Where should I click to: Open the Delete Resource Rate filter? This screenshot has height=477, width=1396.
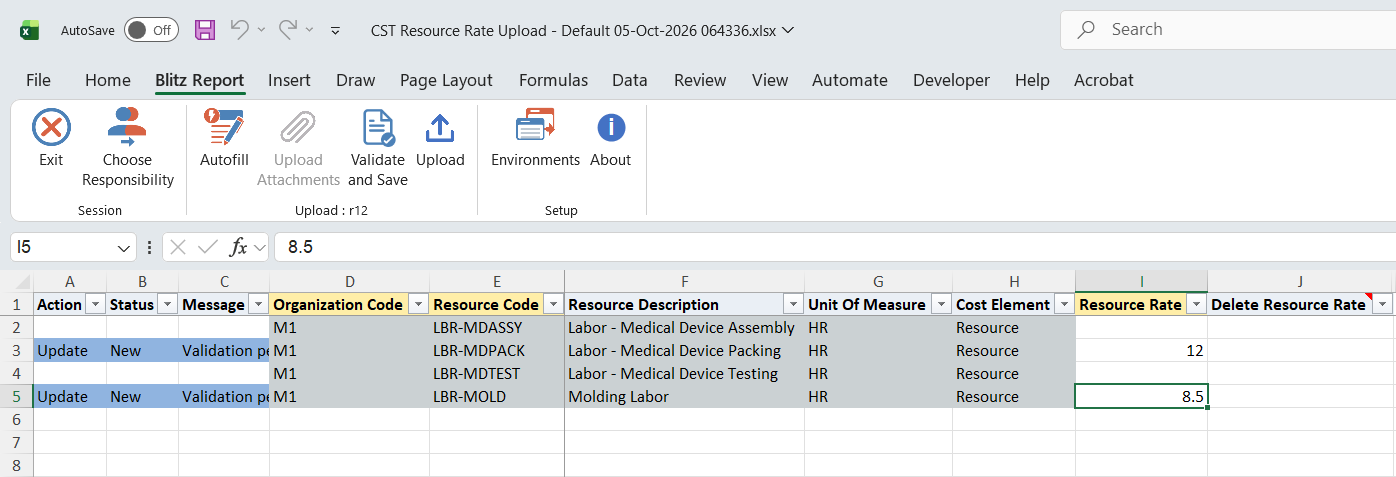(x=1383, y=304)
